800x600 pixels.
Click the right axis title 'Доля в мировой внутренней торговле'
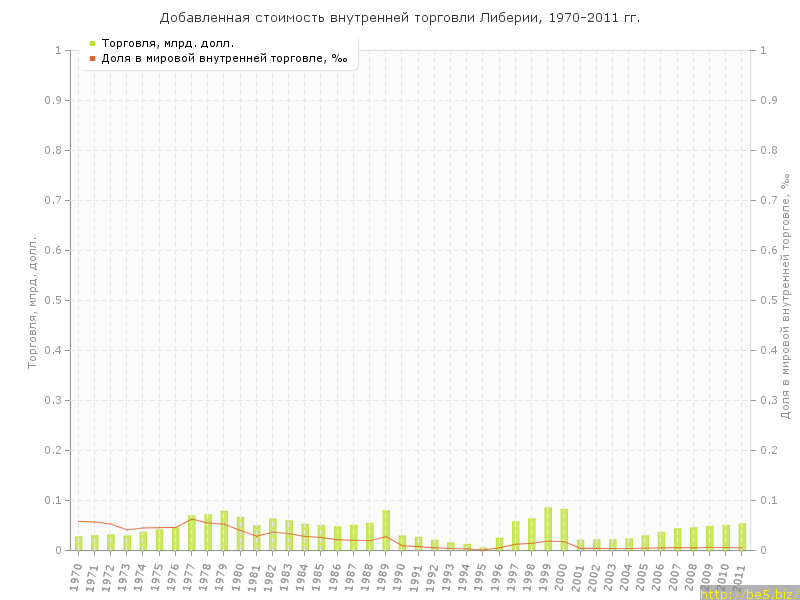coord(785,295)
